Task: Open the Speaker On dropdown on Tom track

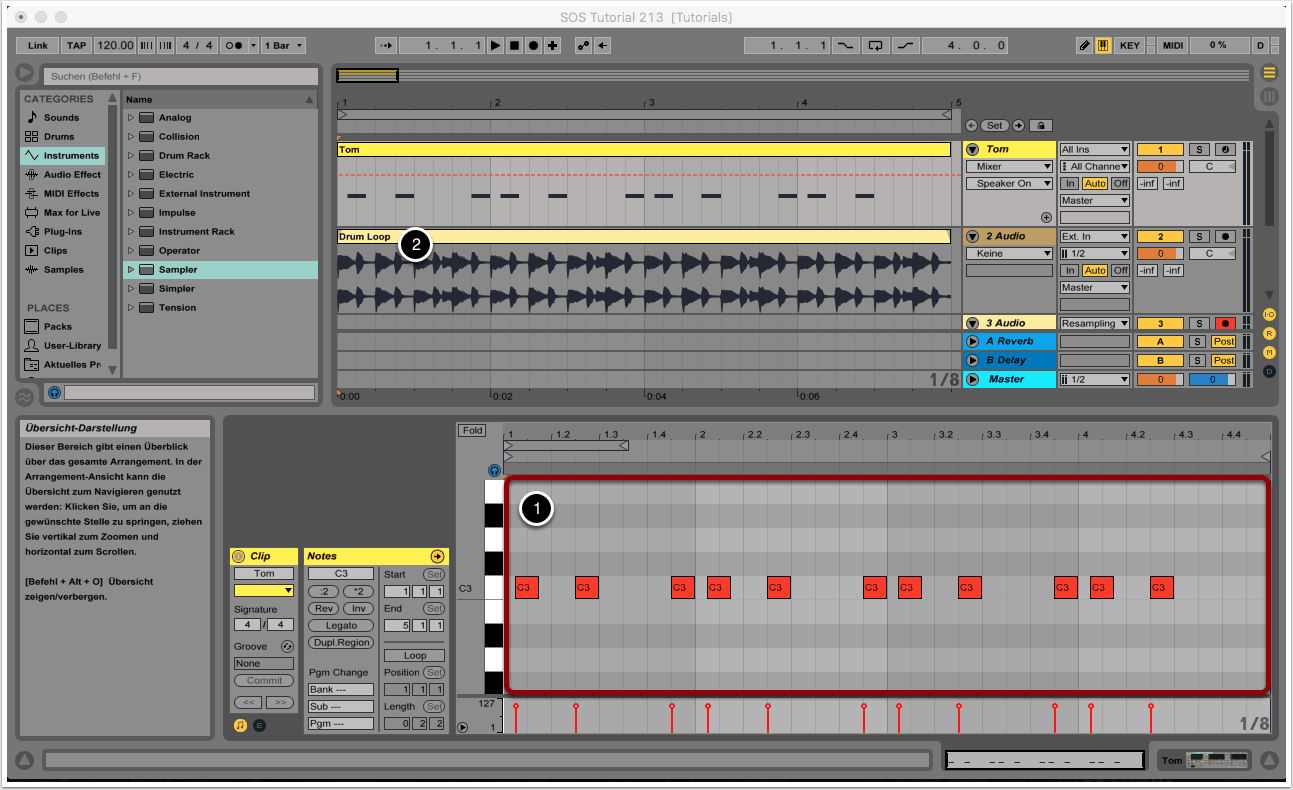Action: pos(1008,183)
